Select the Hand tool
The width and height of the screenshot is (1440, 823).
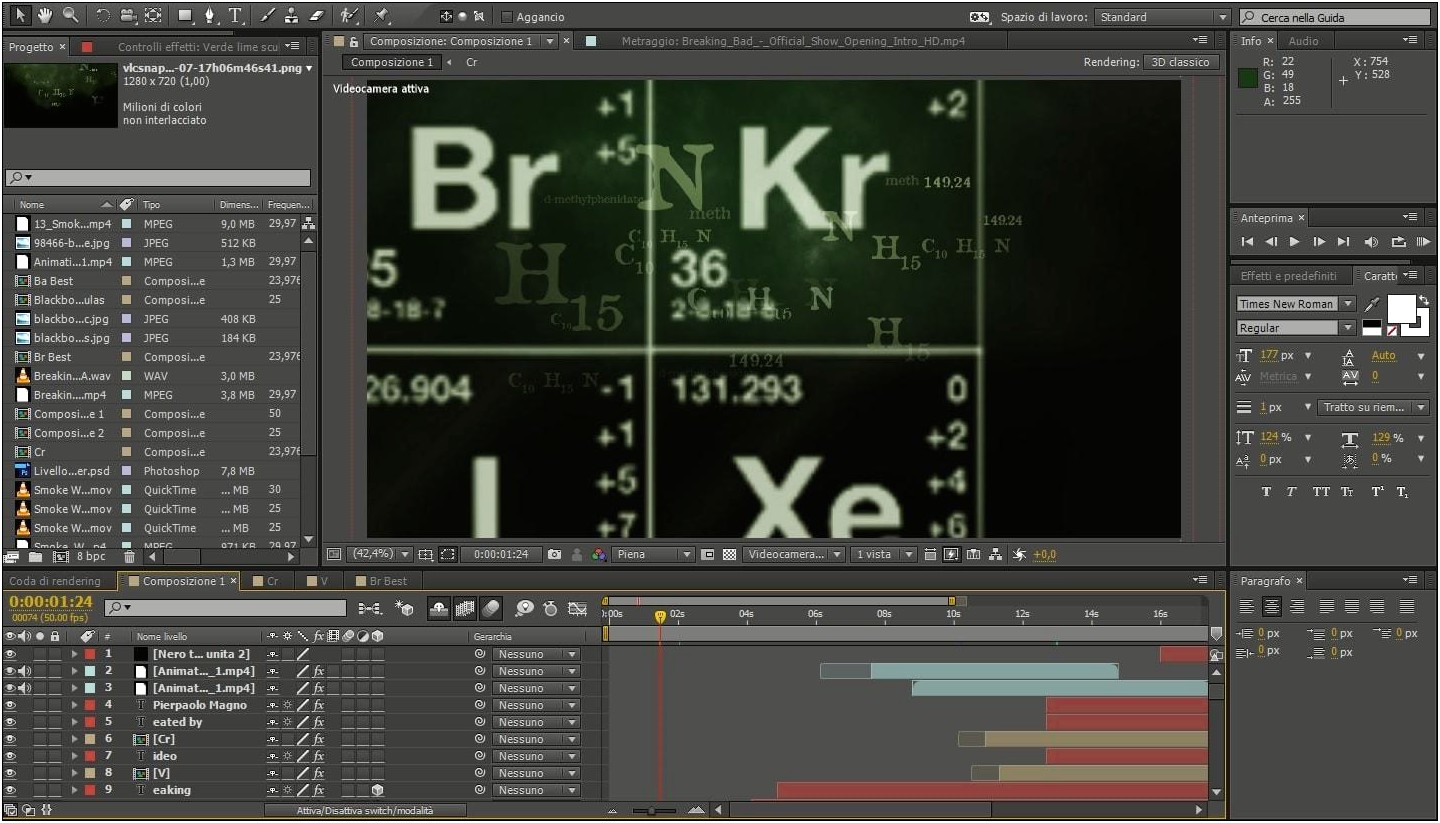click(x=45, y=15)
